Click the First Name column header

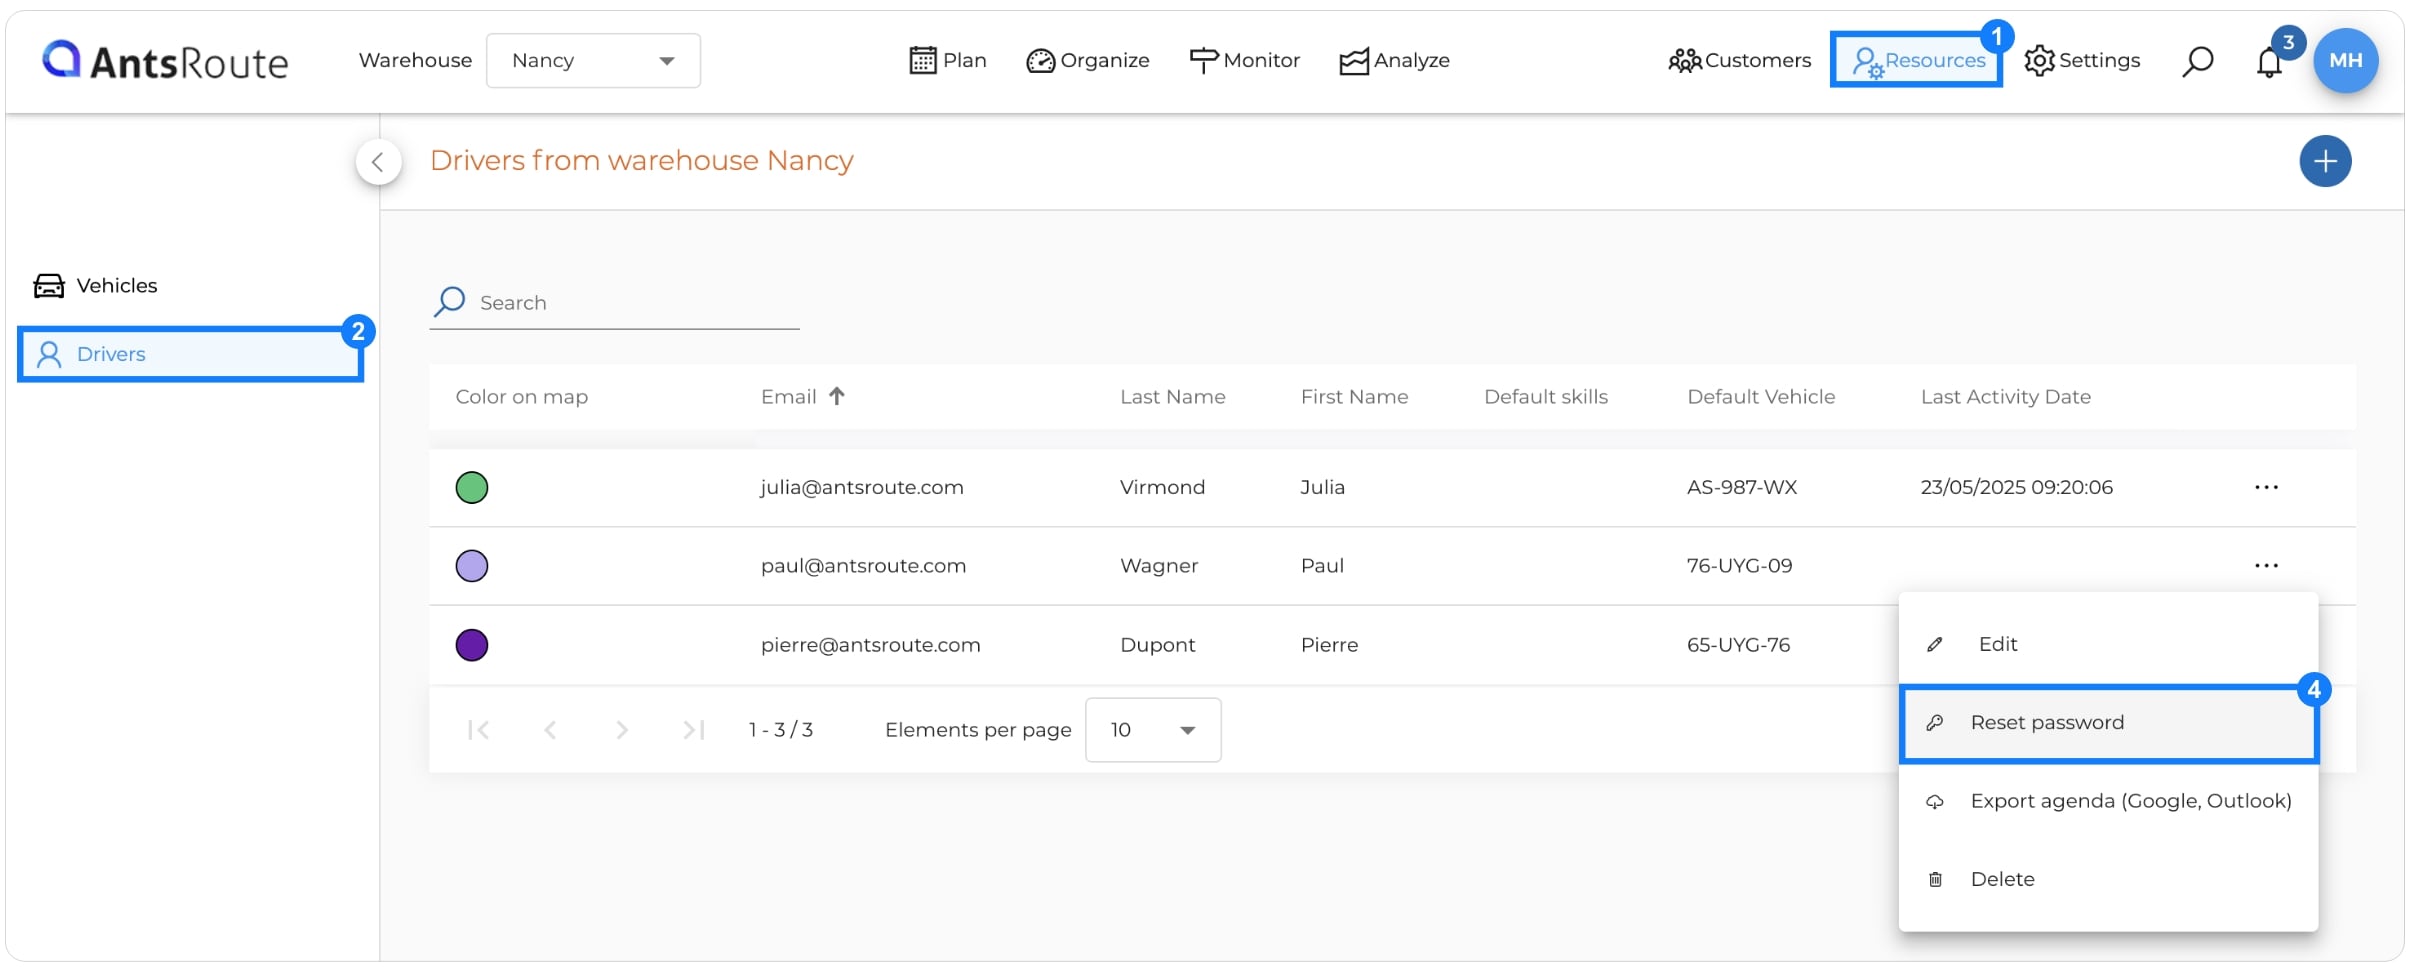pyautogui.click(x=1354, y=397)
